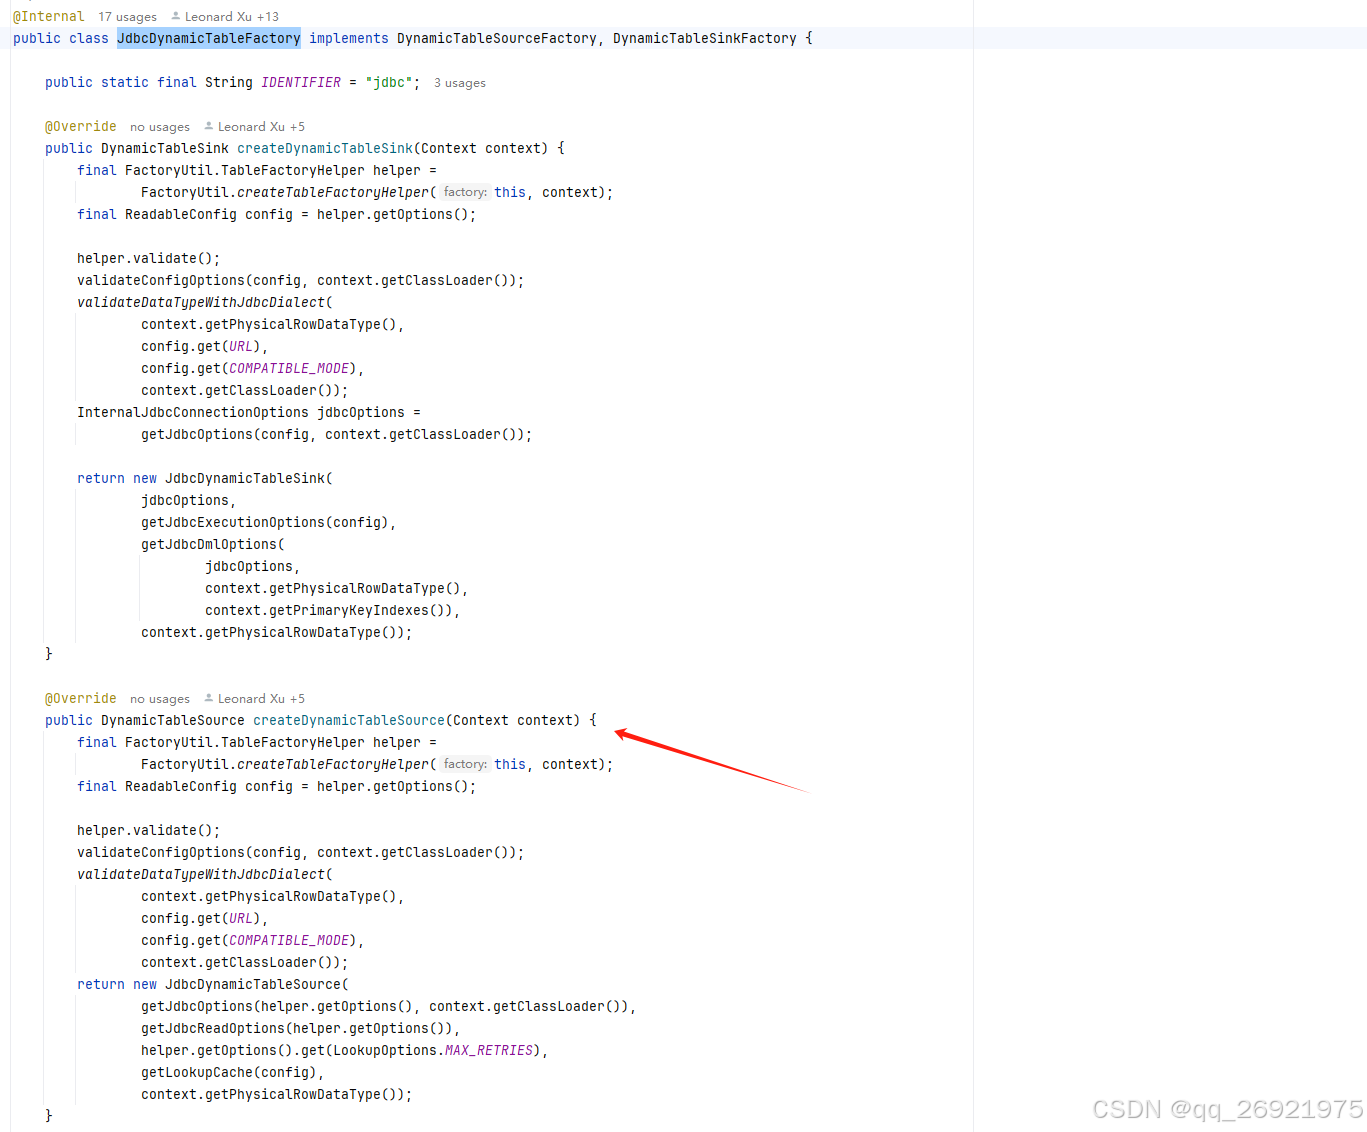Click the IDENTIFIER constant name
The image size is (1367, 1132).
click(301, 82)
